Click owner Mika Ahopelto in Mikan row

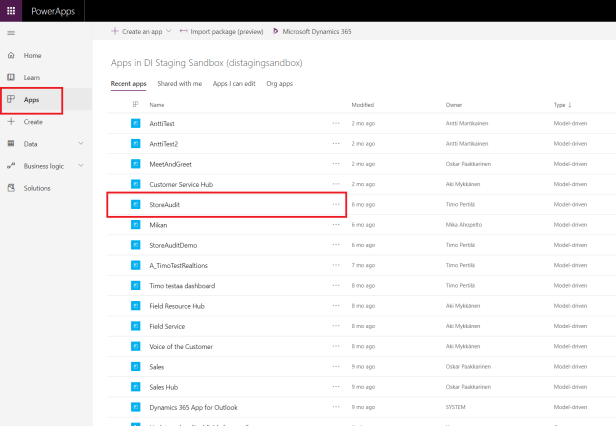tap(464, 225)
